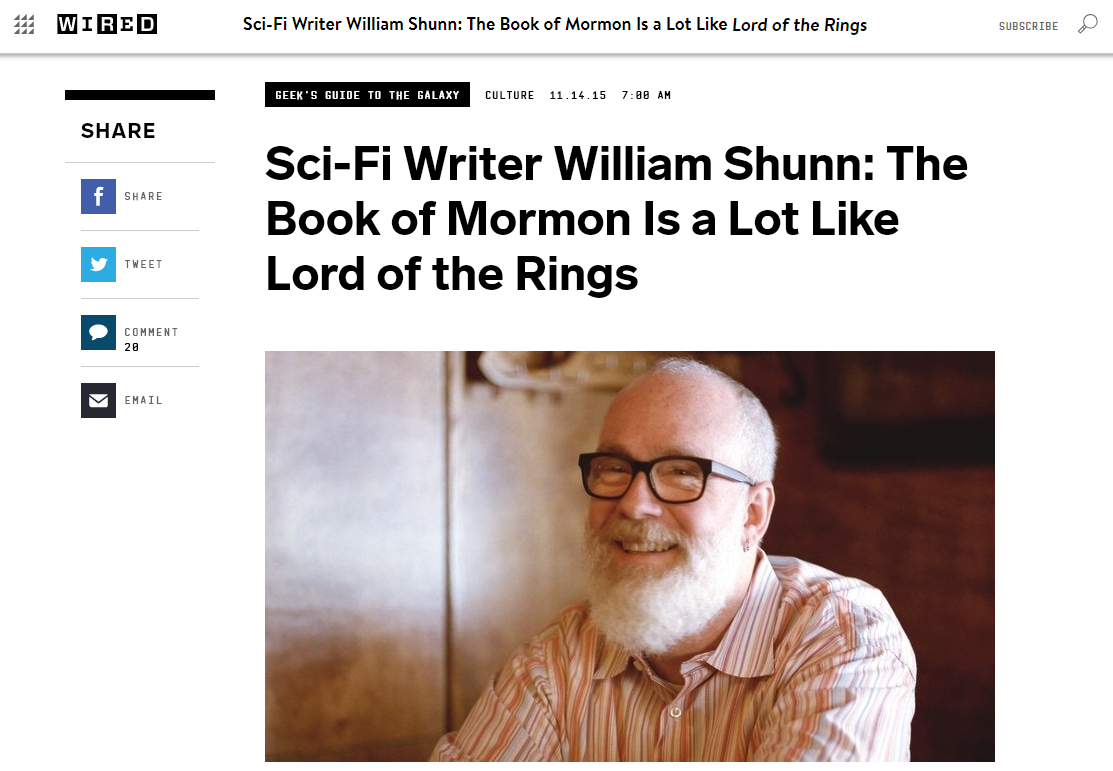This screenshot has height=771, width=1113.
Task: Select the SHARE option next to Facebook
Action: pos(144,196)
